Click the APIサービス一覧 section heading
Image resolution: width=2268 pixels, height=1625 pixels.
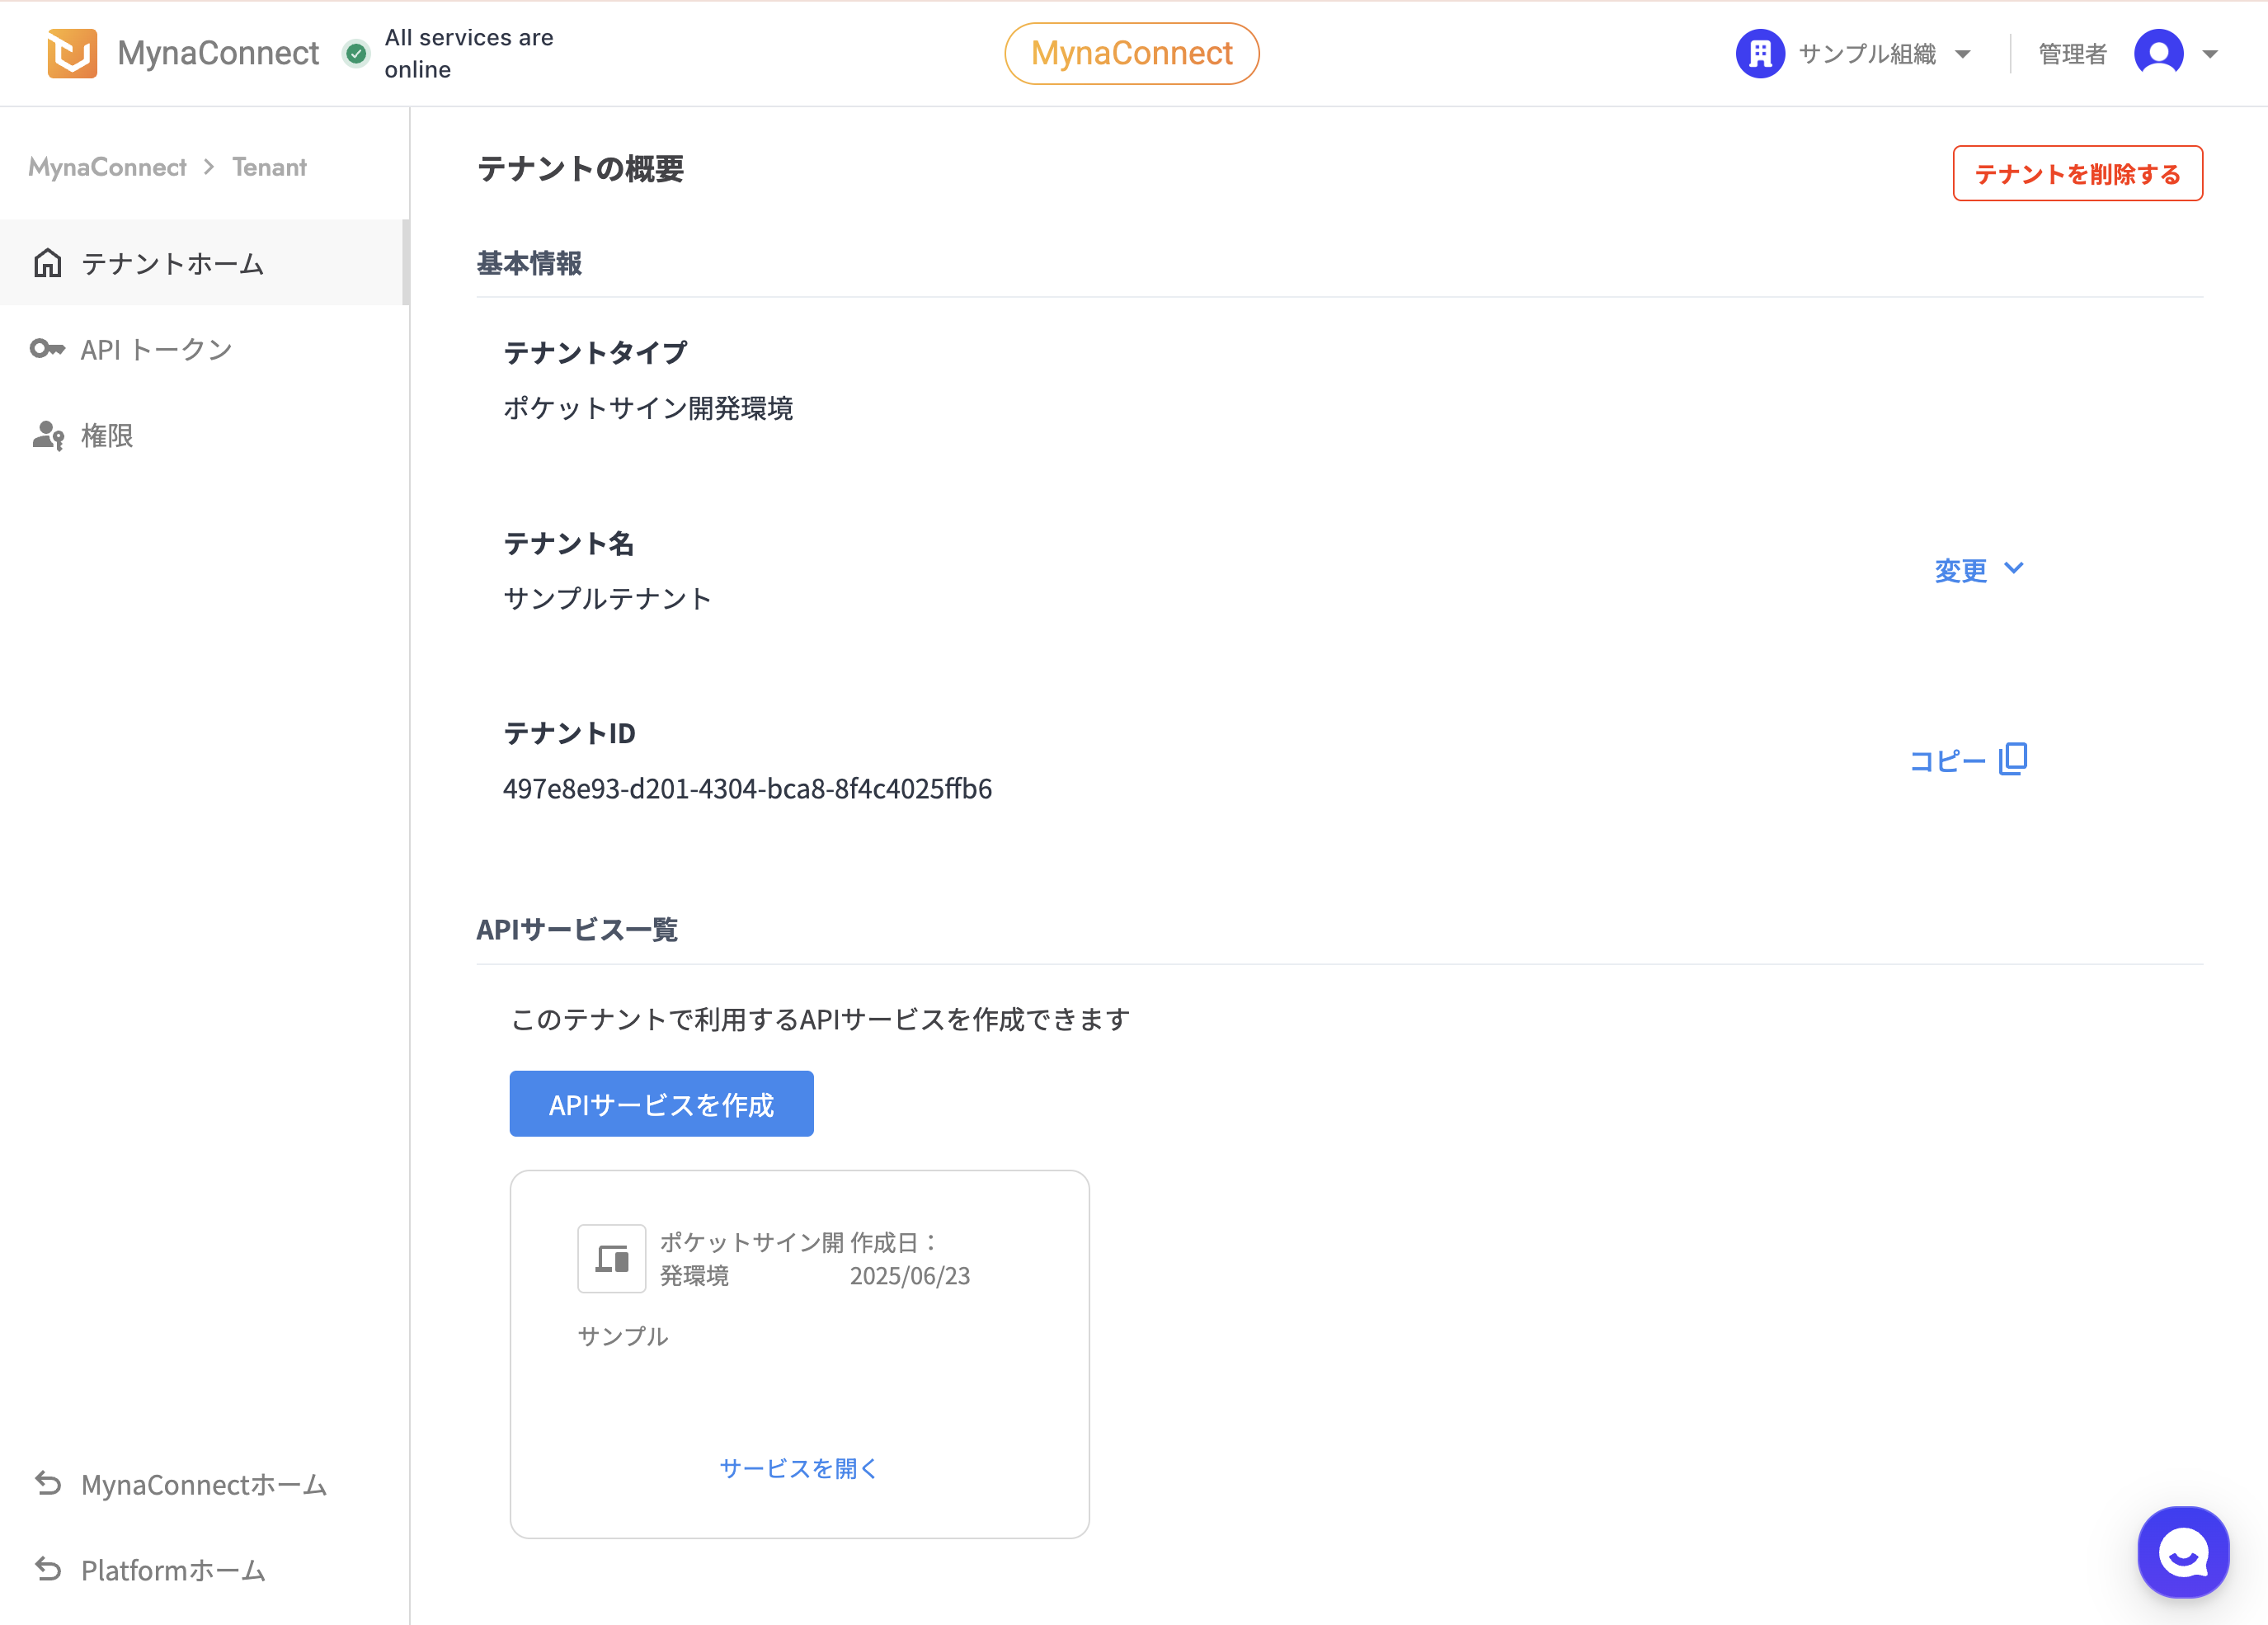point(577,929)
